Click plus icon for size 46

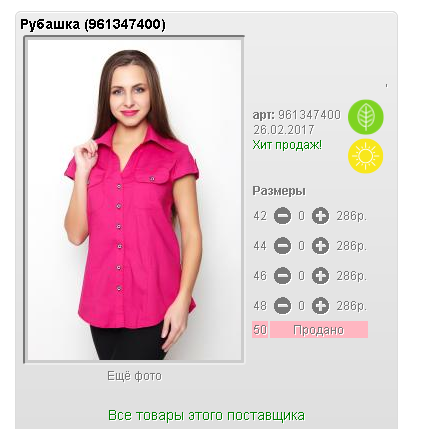point(320,276)
